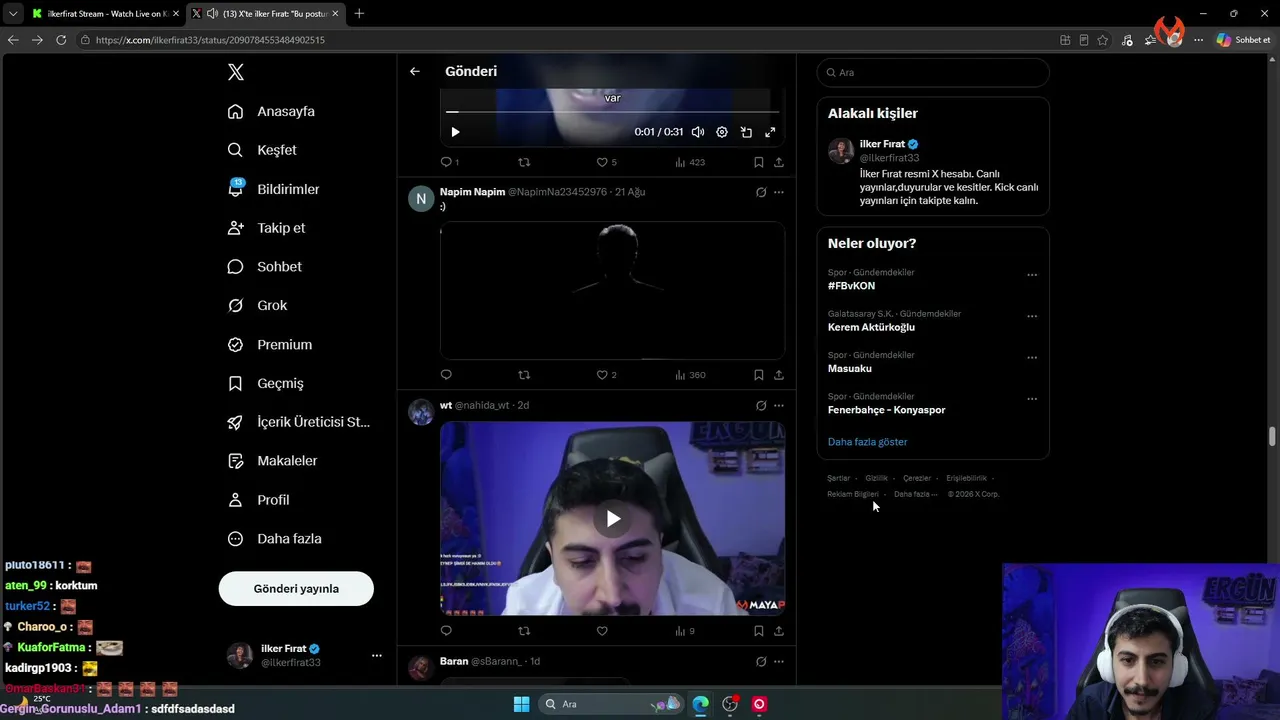Click the Makaleler icon in sidebar

tap(235, 461)
